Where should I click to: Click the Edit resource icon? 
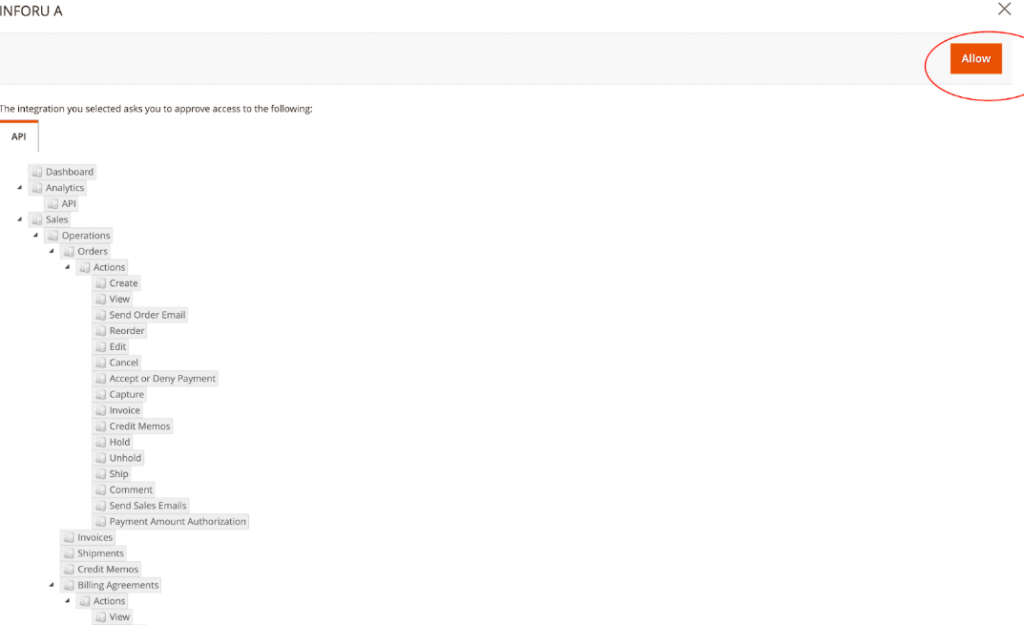[x=101, y=347]
